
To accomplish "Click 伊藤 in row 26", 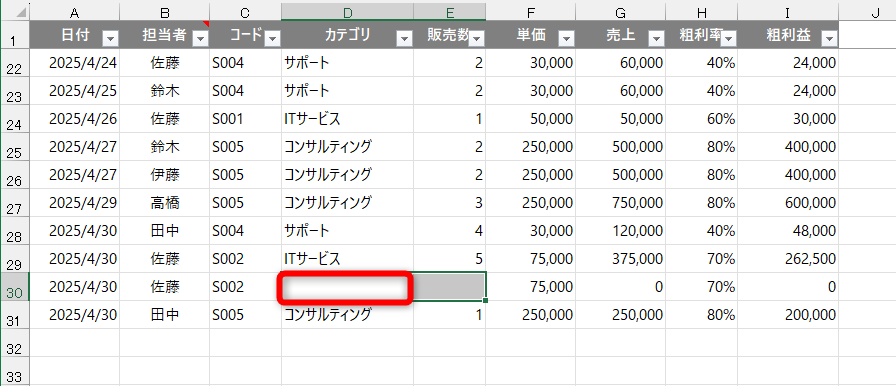I will click(x=165, y=175).
